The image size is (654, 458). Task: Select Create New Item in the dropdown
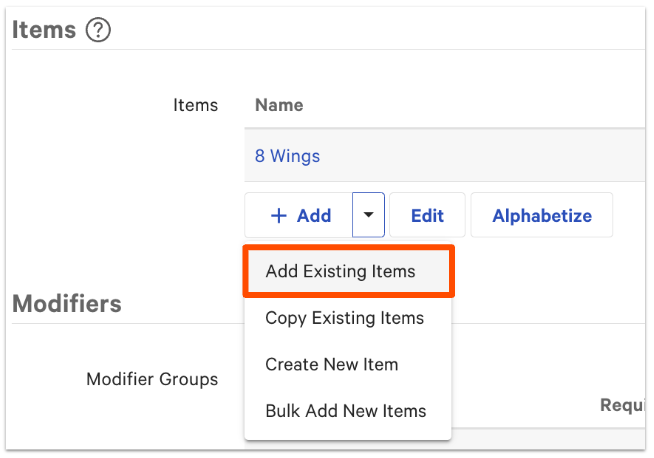point(331,365)
